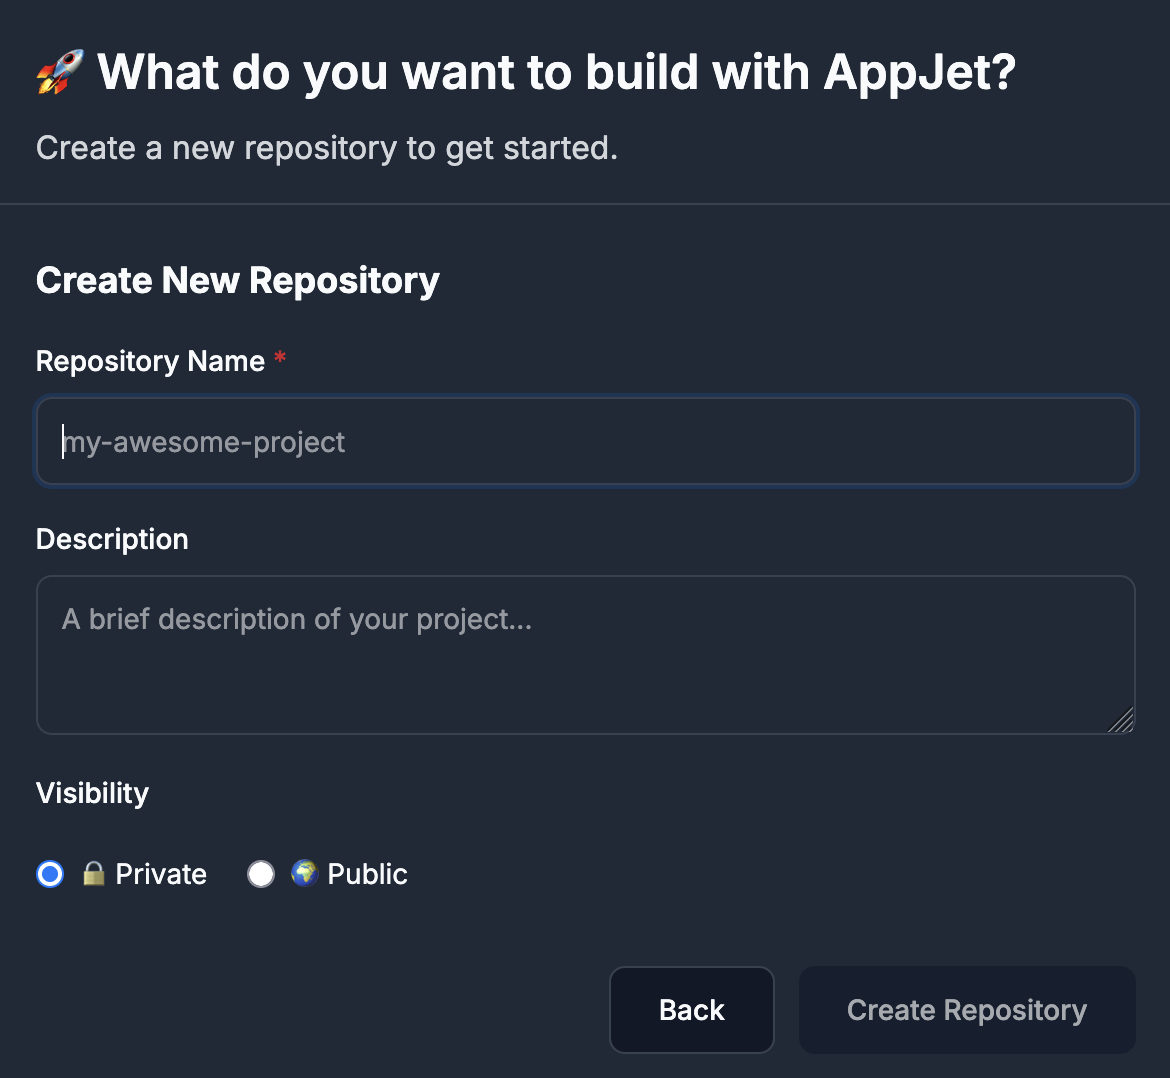Select the Private visibility radio button
The width and height of the screenshot is (1170, 1078).
click(50, 874)
